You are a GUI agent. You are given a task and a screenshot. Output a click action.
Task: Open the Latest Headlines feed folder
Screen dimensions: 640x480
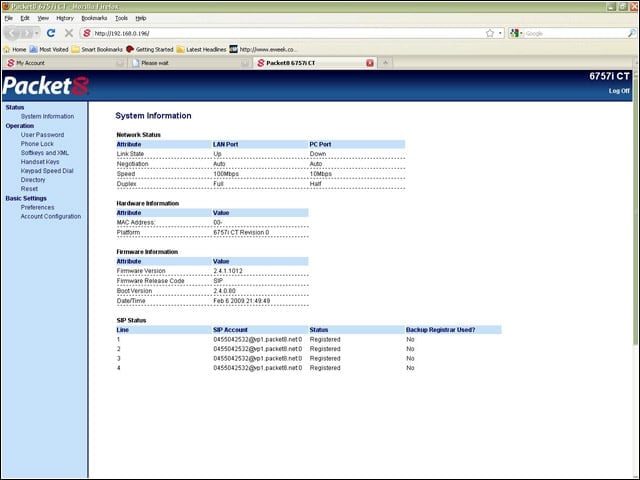coord(201,49)
